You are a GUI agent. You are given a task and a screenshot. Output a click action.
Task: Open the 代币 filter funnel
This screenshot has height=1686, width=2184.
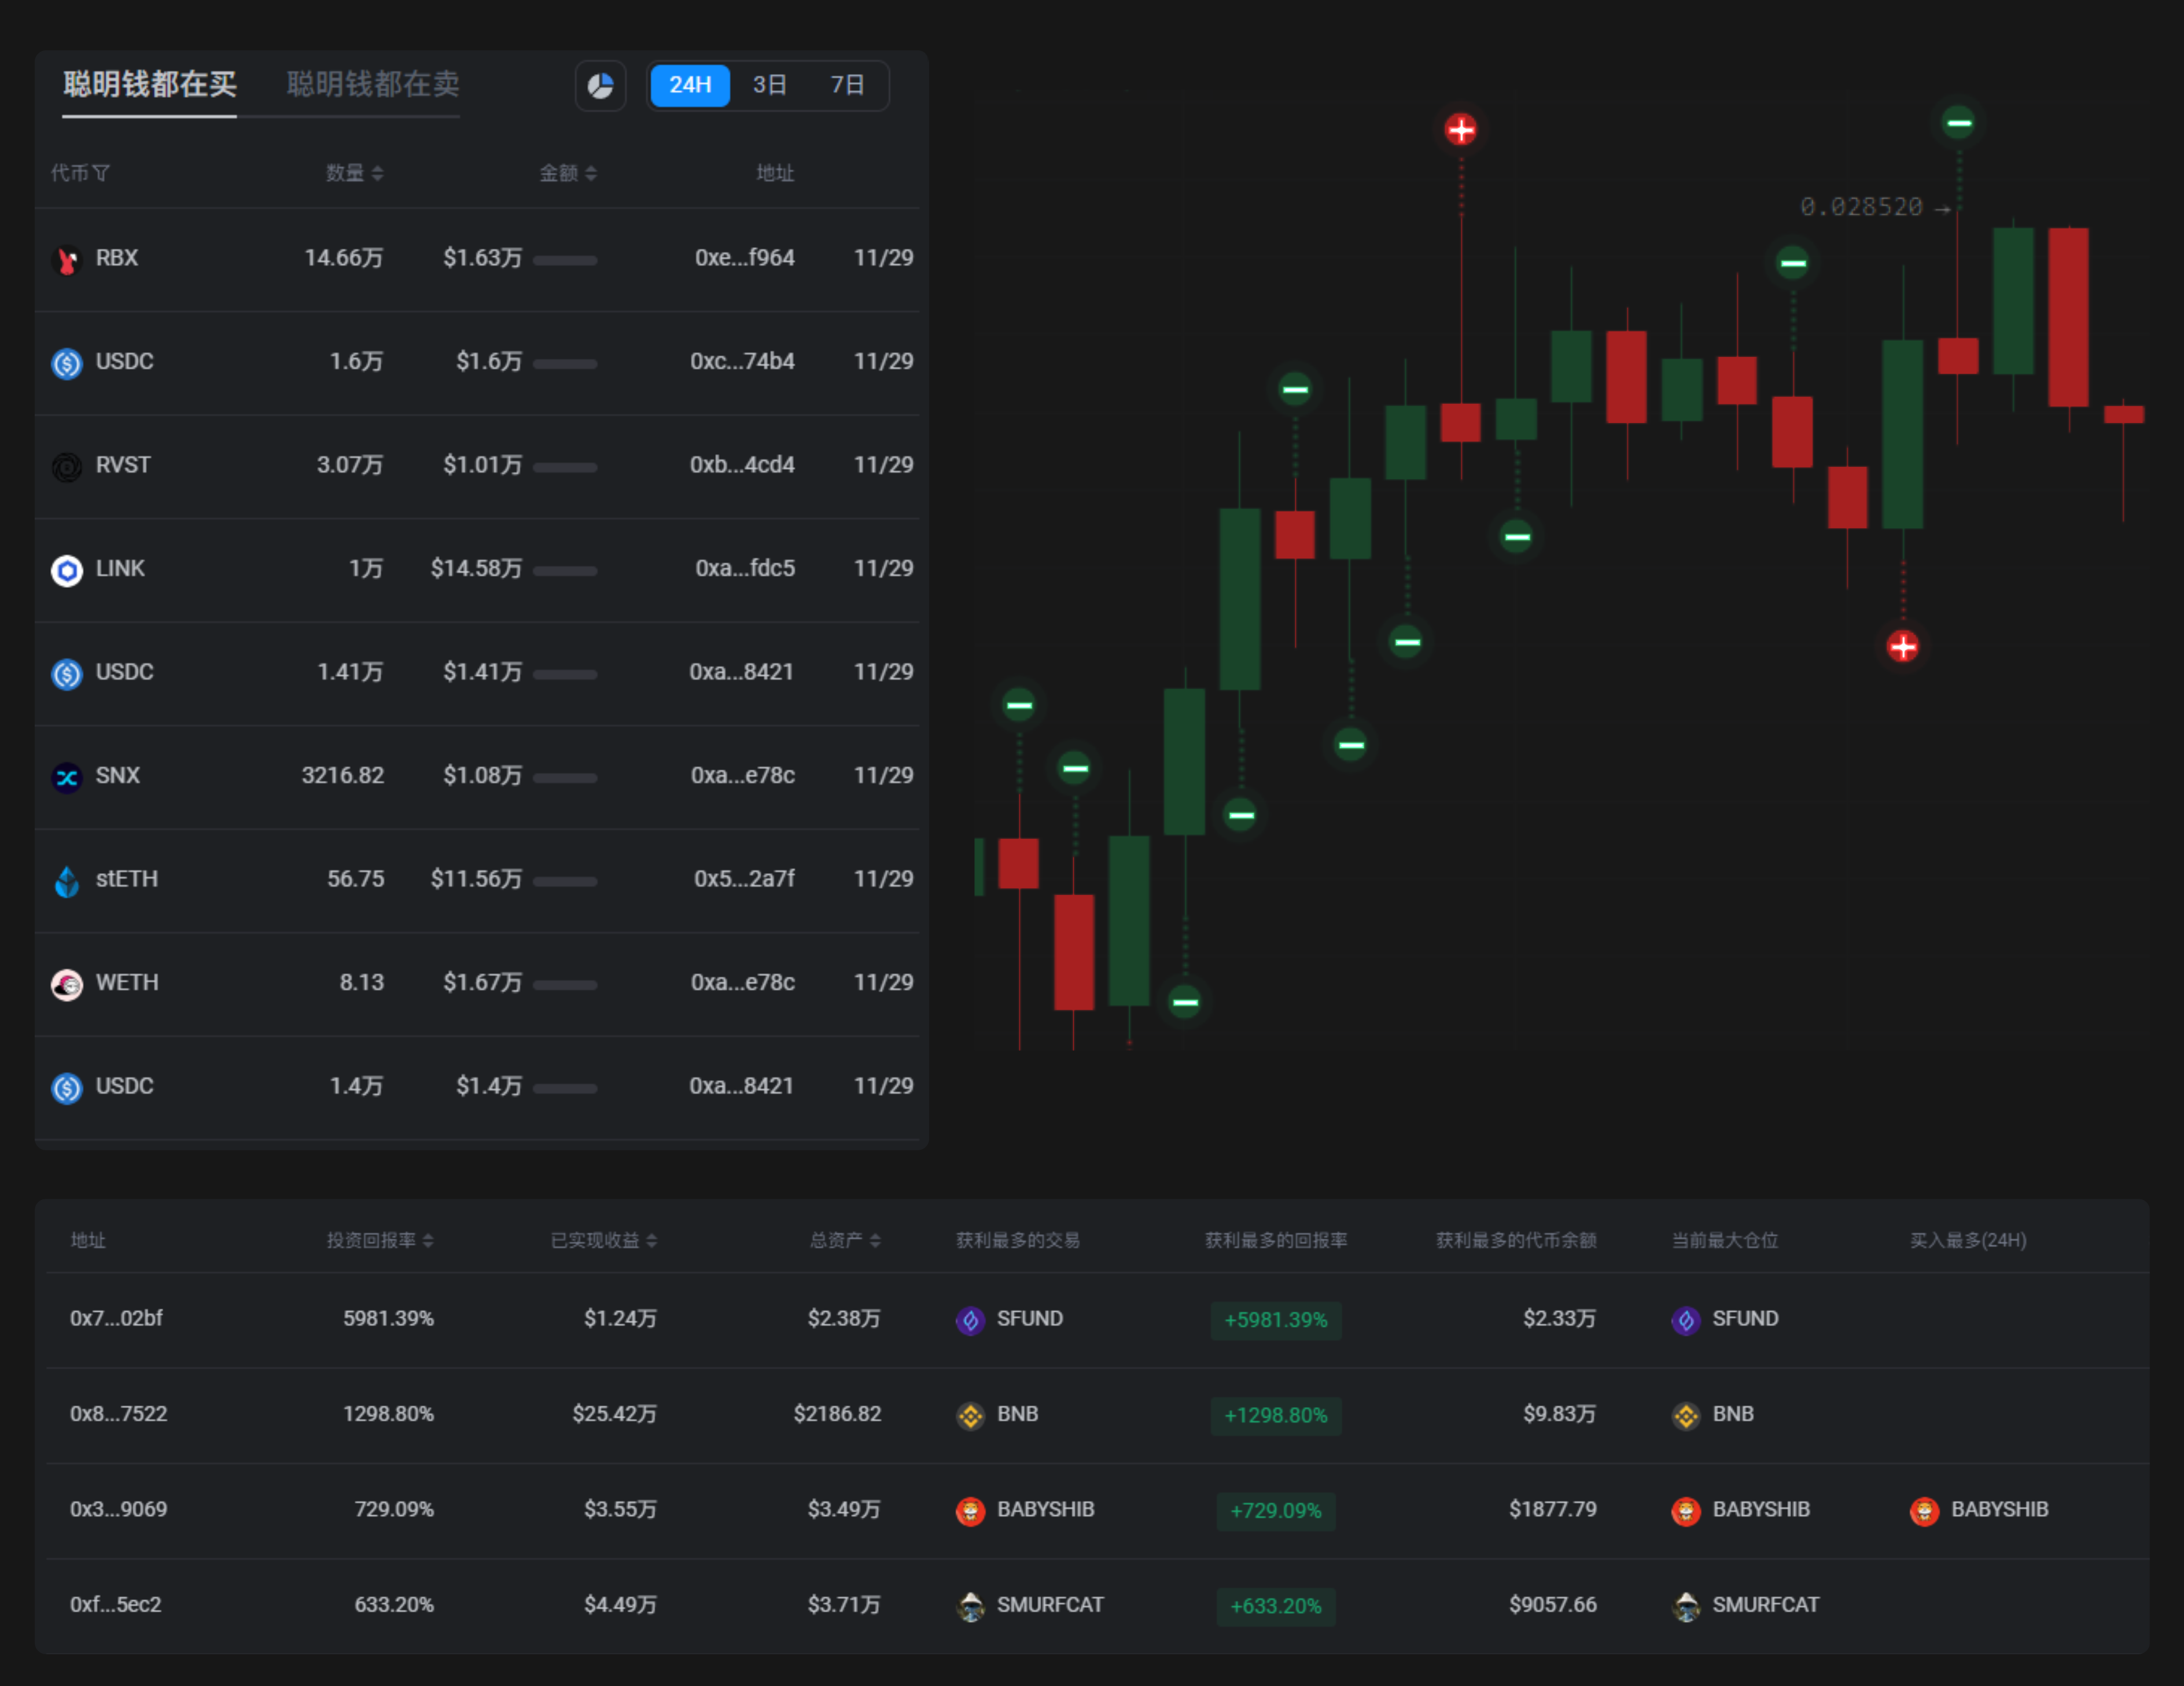(x=102, y=173)
